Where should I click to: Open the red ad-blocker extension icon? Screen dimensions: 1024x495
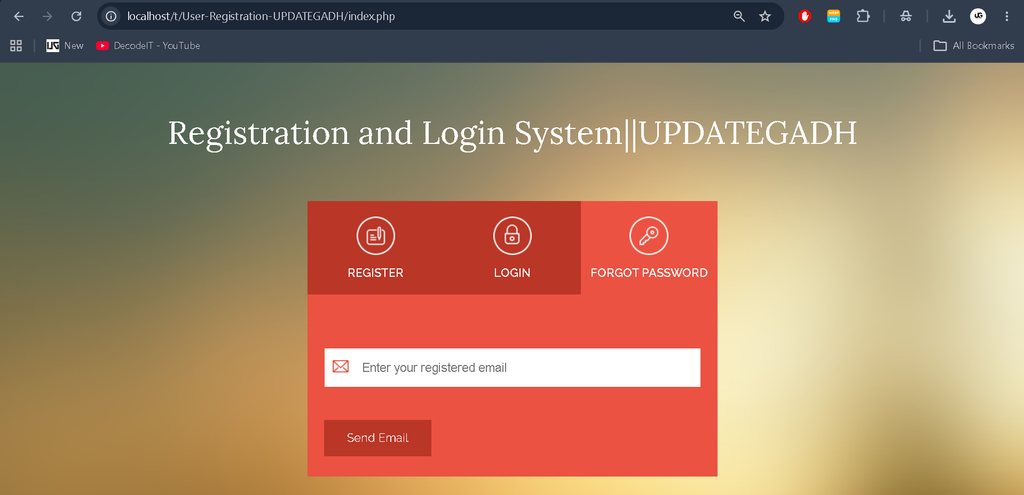pos(805,16)
